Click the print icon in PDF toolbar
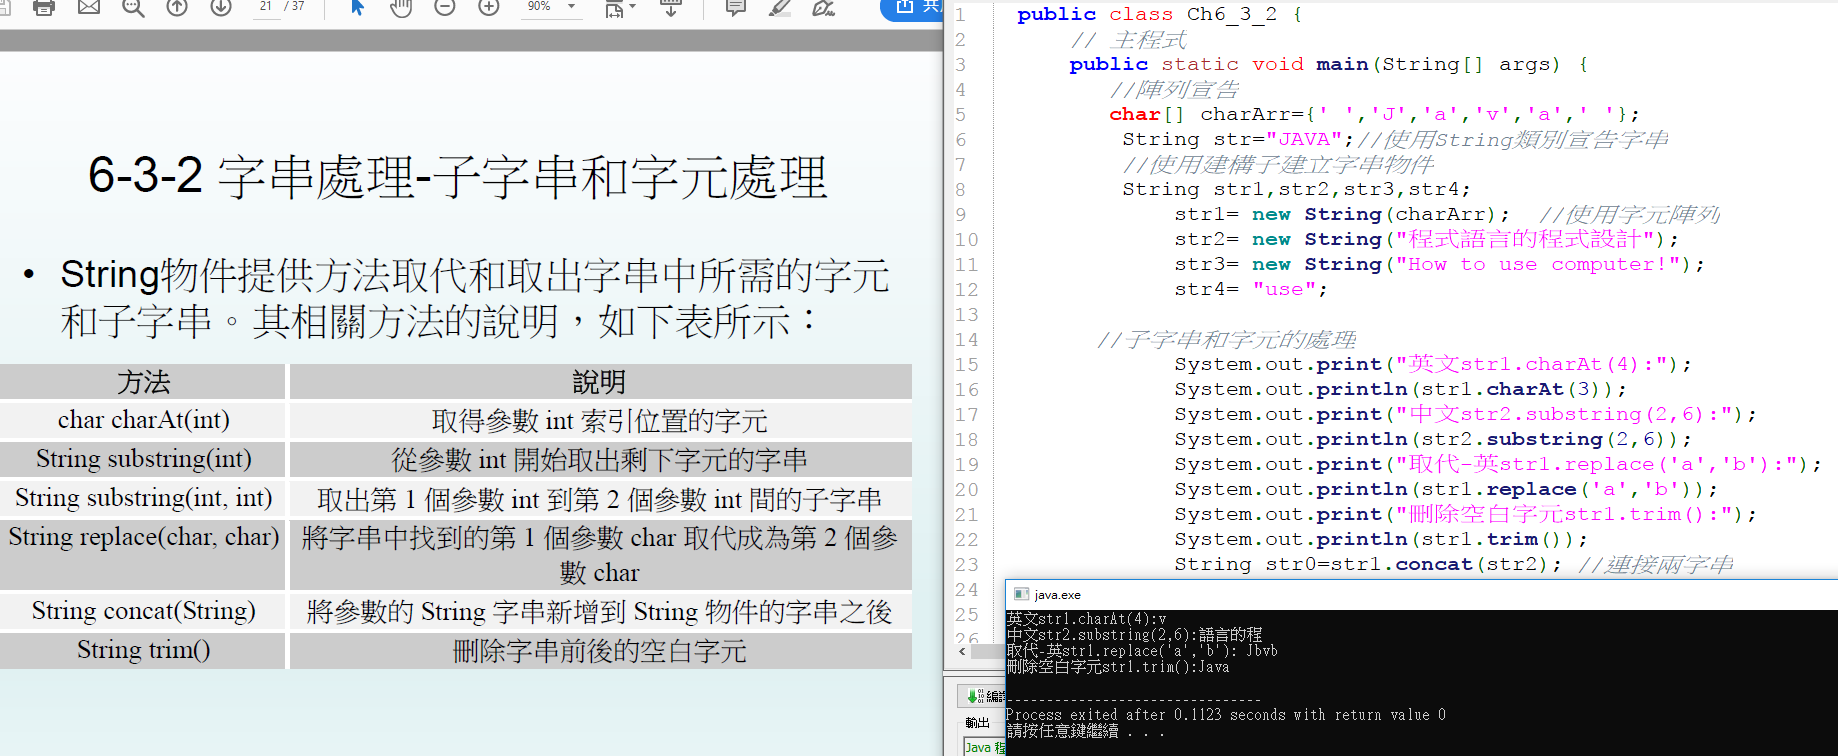 [44, 8]
